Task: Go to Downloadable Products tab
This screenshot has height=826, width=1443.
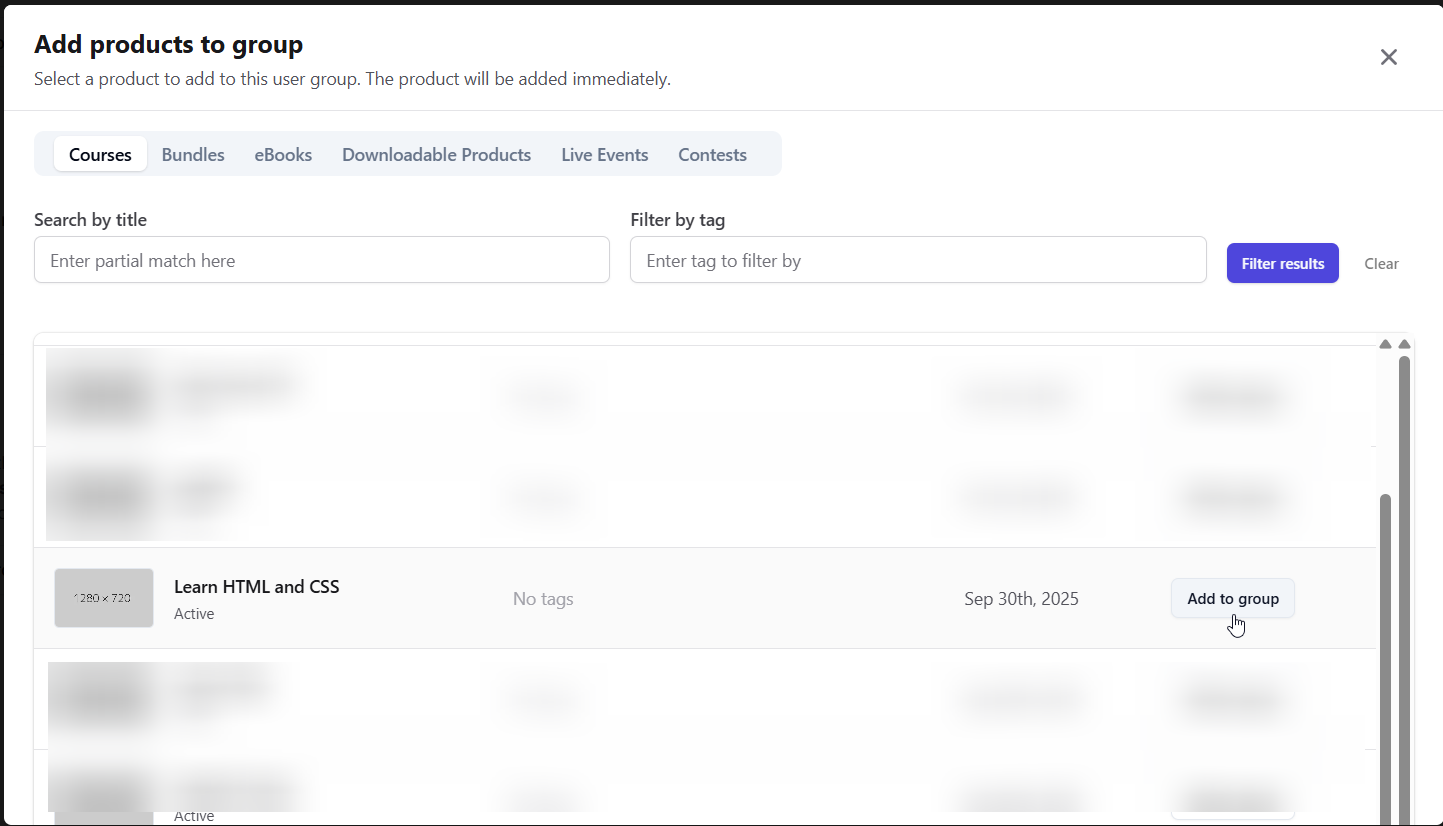Action: point(436,155)
